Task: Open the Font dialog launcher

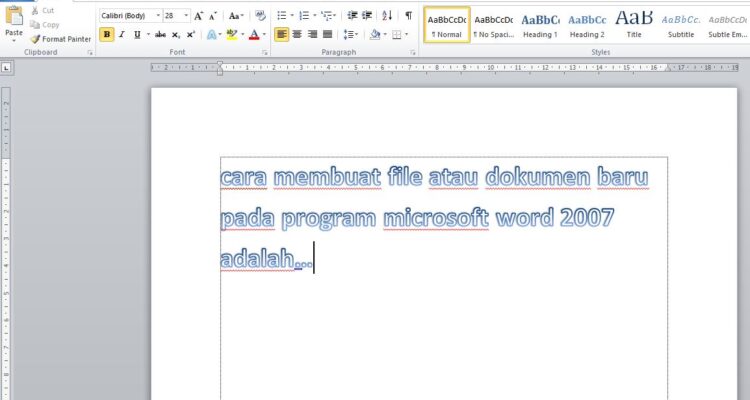Action: click(265, 53)
